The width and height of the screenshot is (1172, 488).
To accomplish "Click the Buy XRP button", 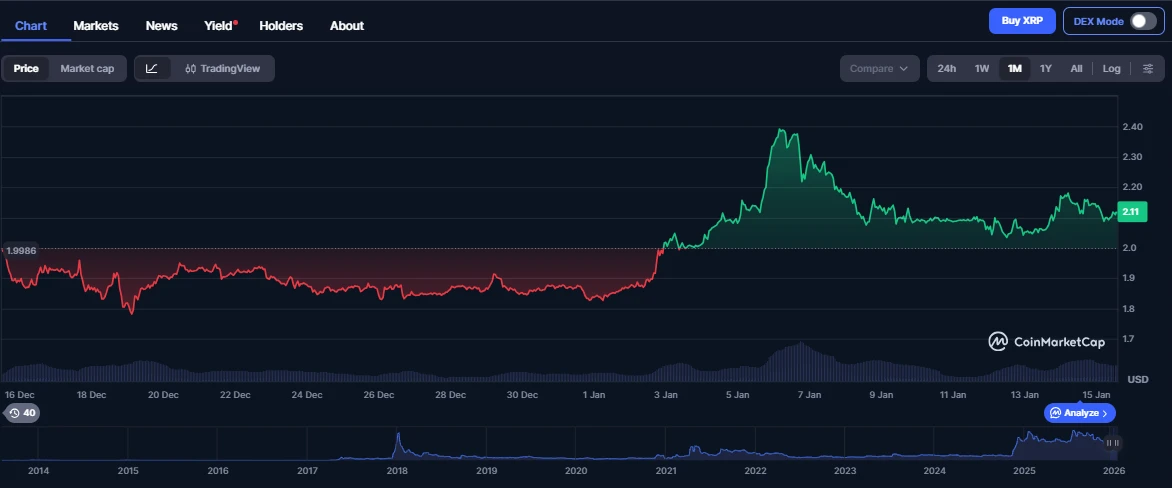I will tap(1022, 21).
